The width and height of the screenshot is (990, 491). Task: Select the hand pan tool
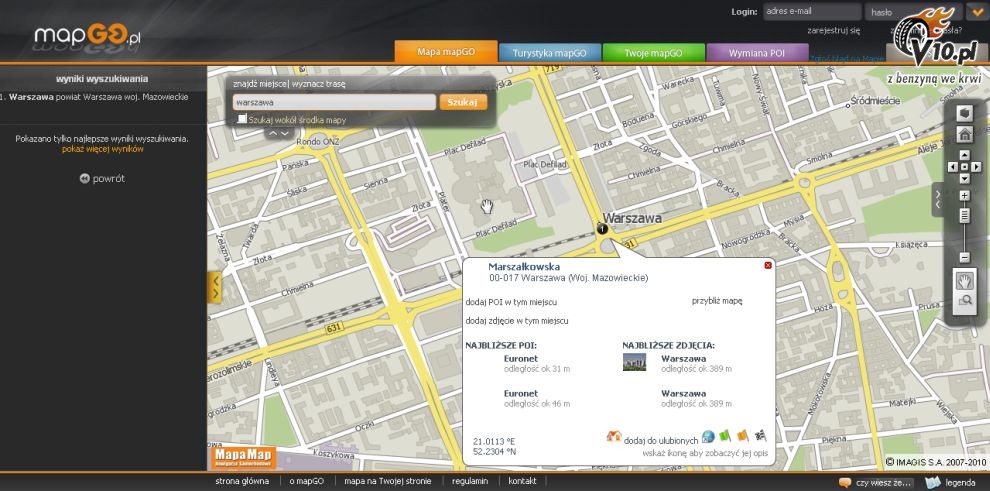964,281
